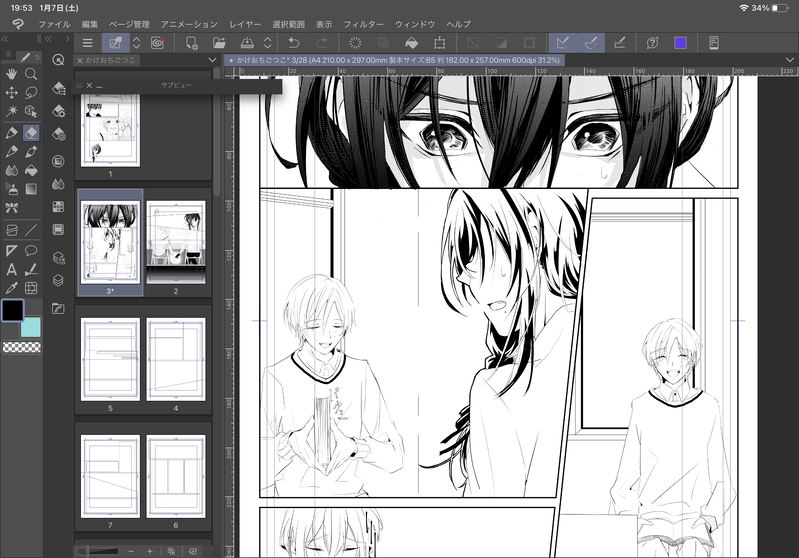Click the tutorial/help question mark icon
Screen dimensions: 799x558
[652, 43]
